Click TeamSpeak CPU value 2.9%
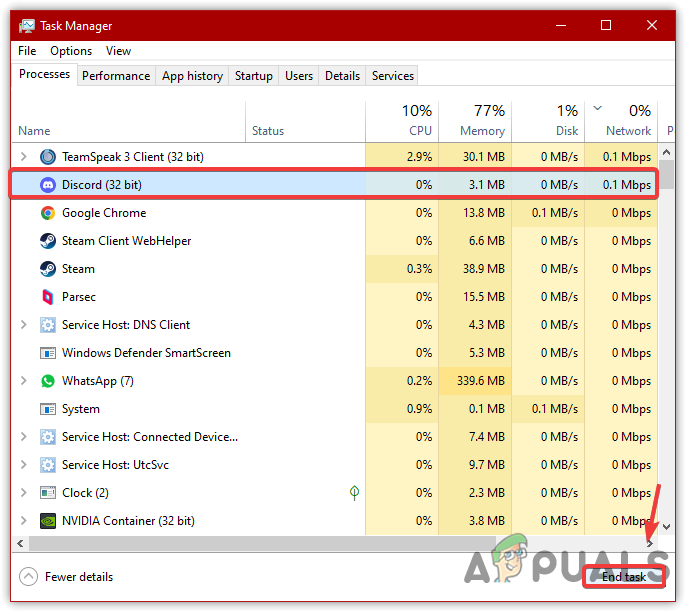This screenshot has width=686, height=612. click(x=419, y=157)
